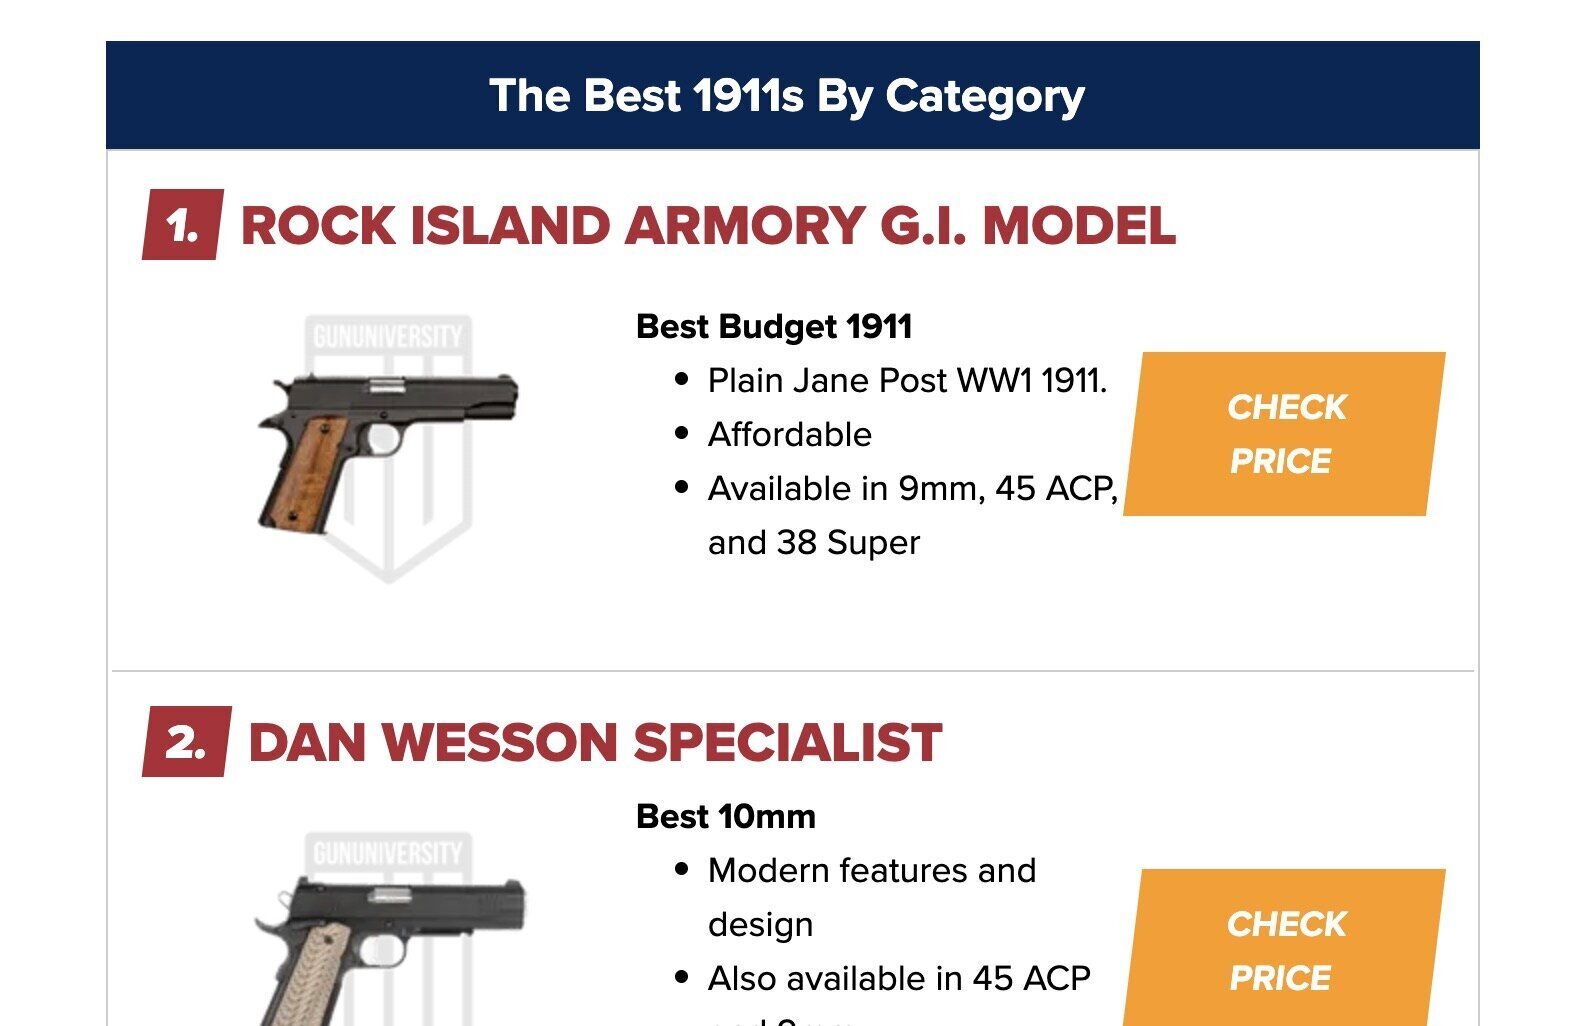Click the Best Budget 1911 label
The width and height of the screenshot is (1578, 1026).
pos(775,324)
